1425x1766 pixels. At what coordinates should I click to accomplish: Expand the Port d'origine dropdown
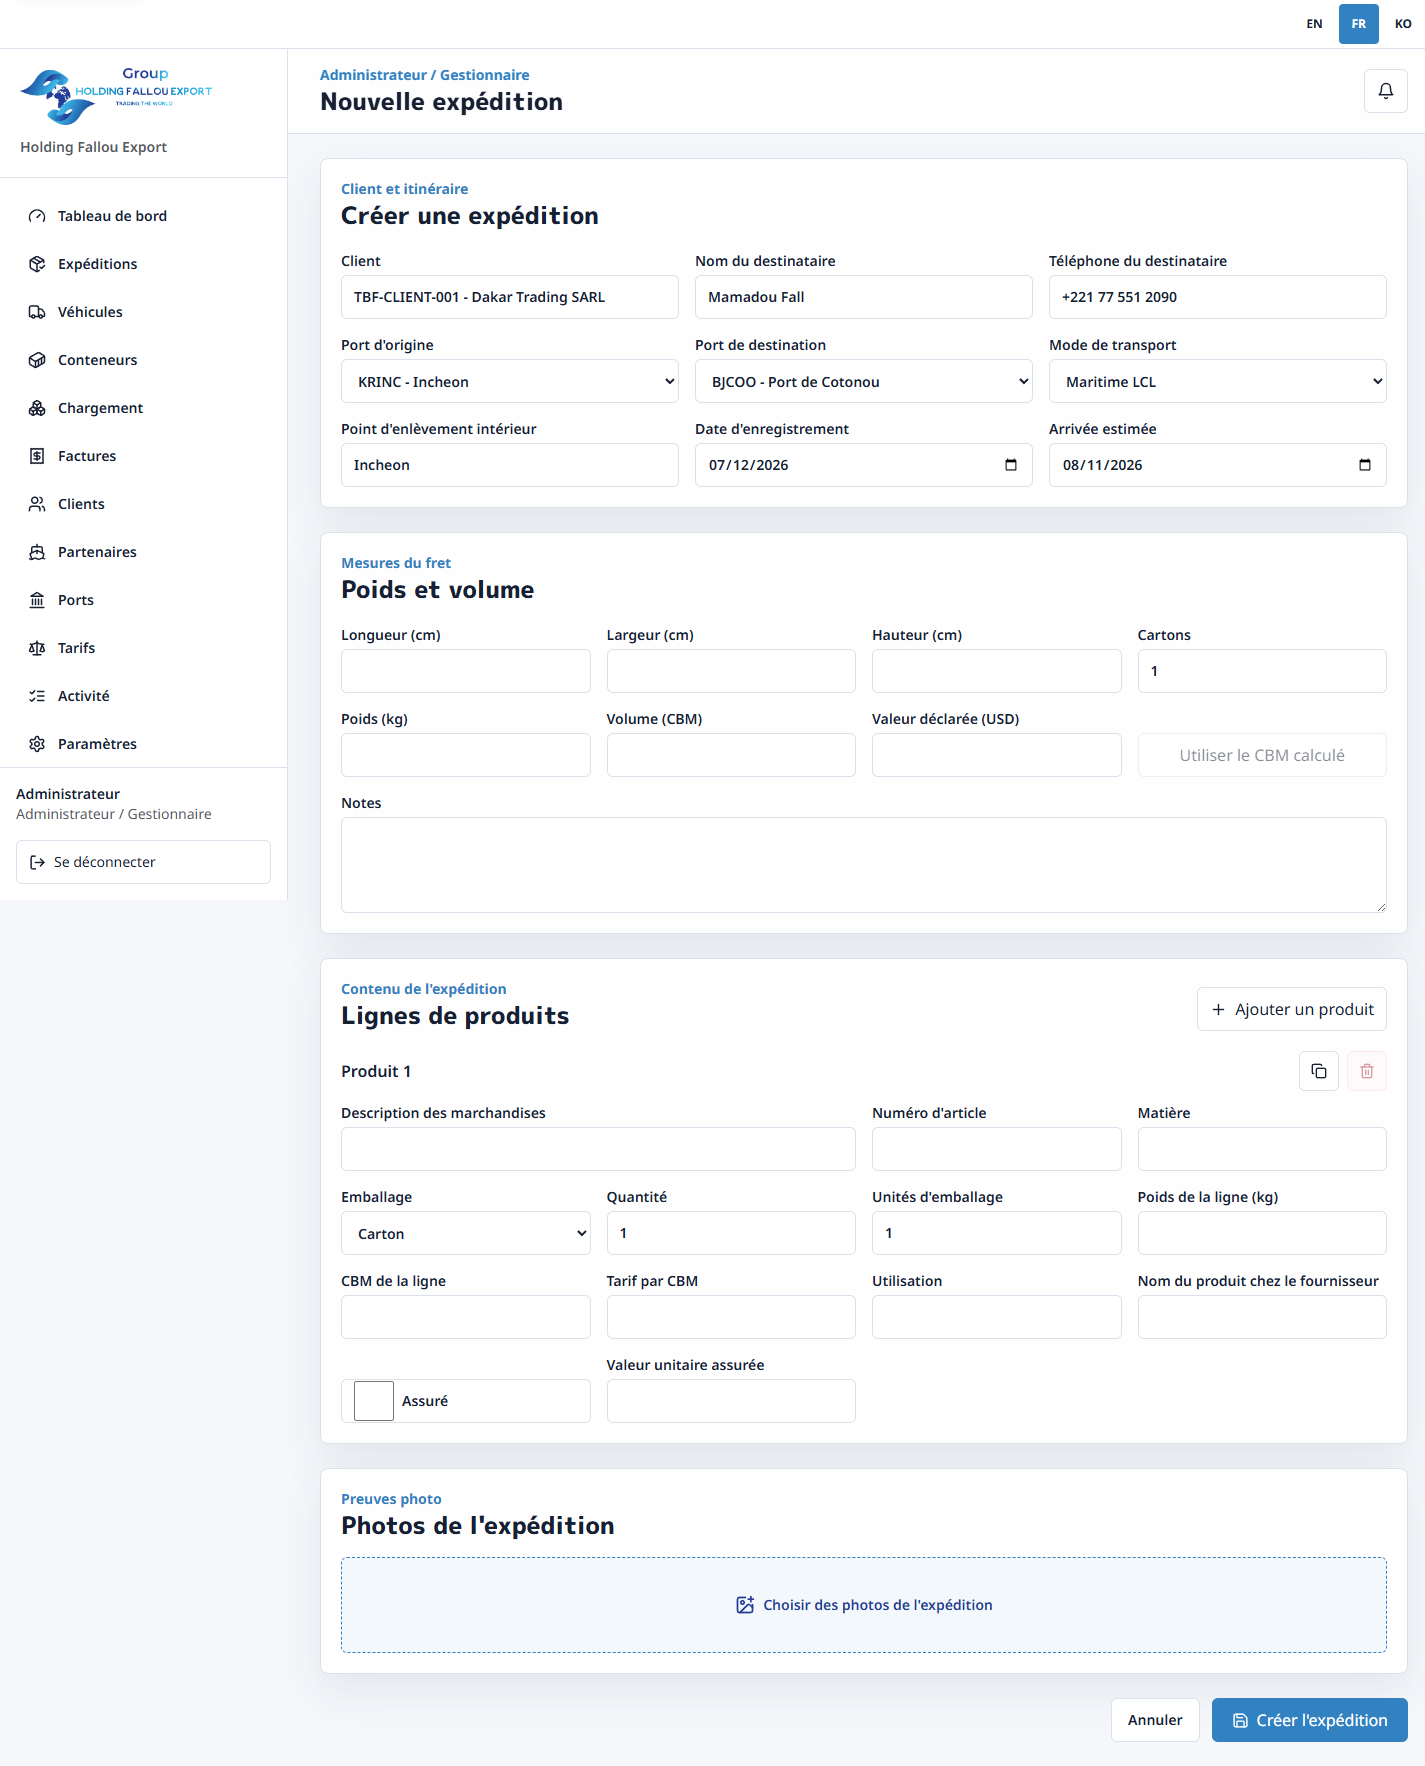point(510,381)
